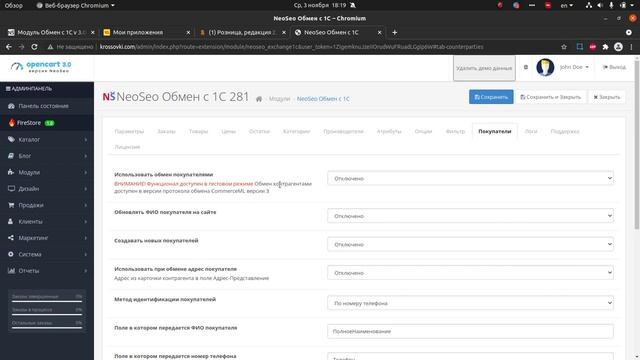This screenshot has height=360, width=640.
Task: Click the Закрыть button
Action: (x=607, y=97)
